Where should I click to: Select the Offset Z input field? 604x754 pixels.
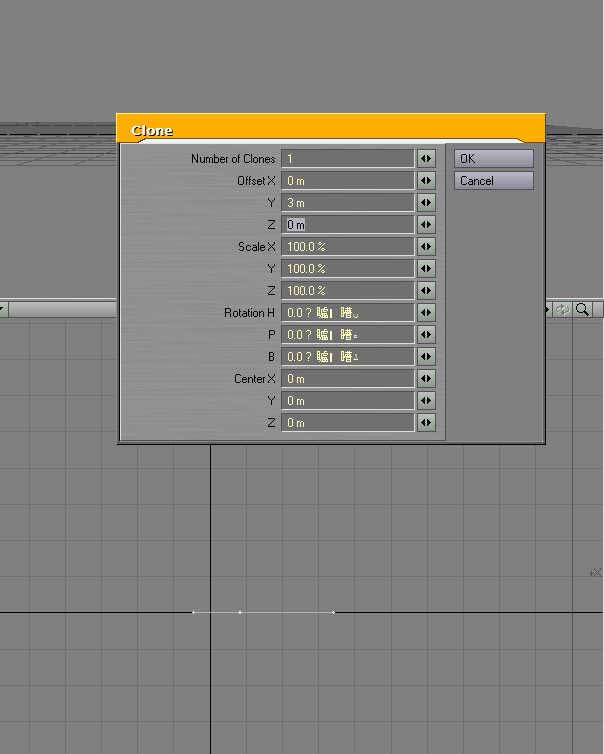[x=347, y=225]
